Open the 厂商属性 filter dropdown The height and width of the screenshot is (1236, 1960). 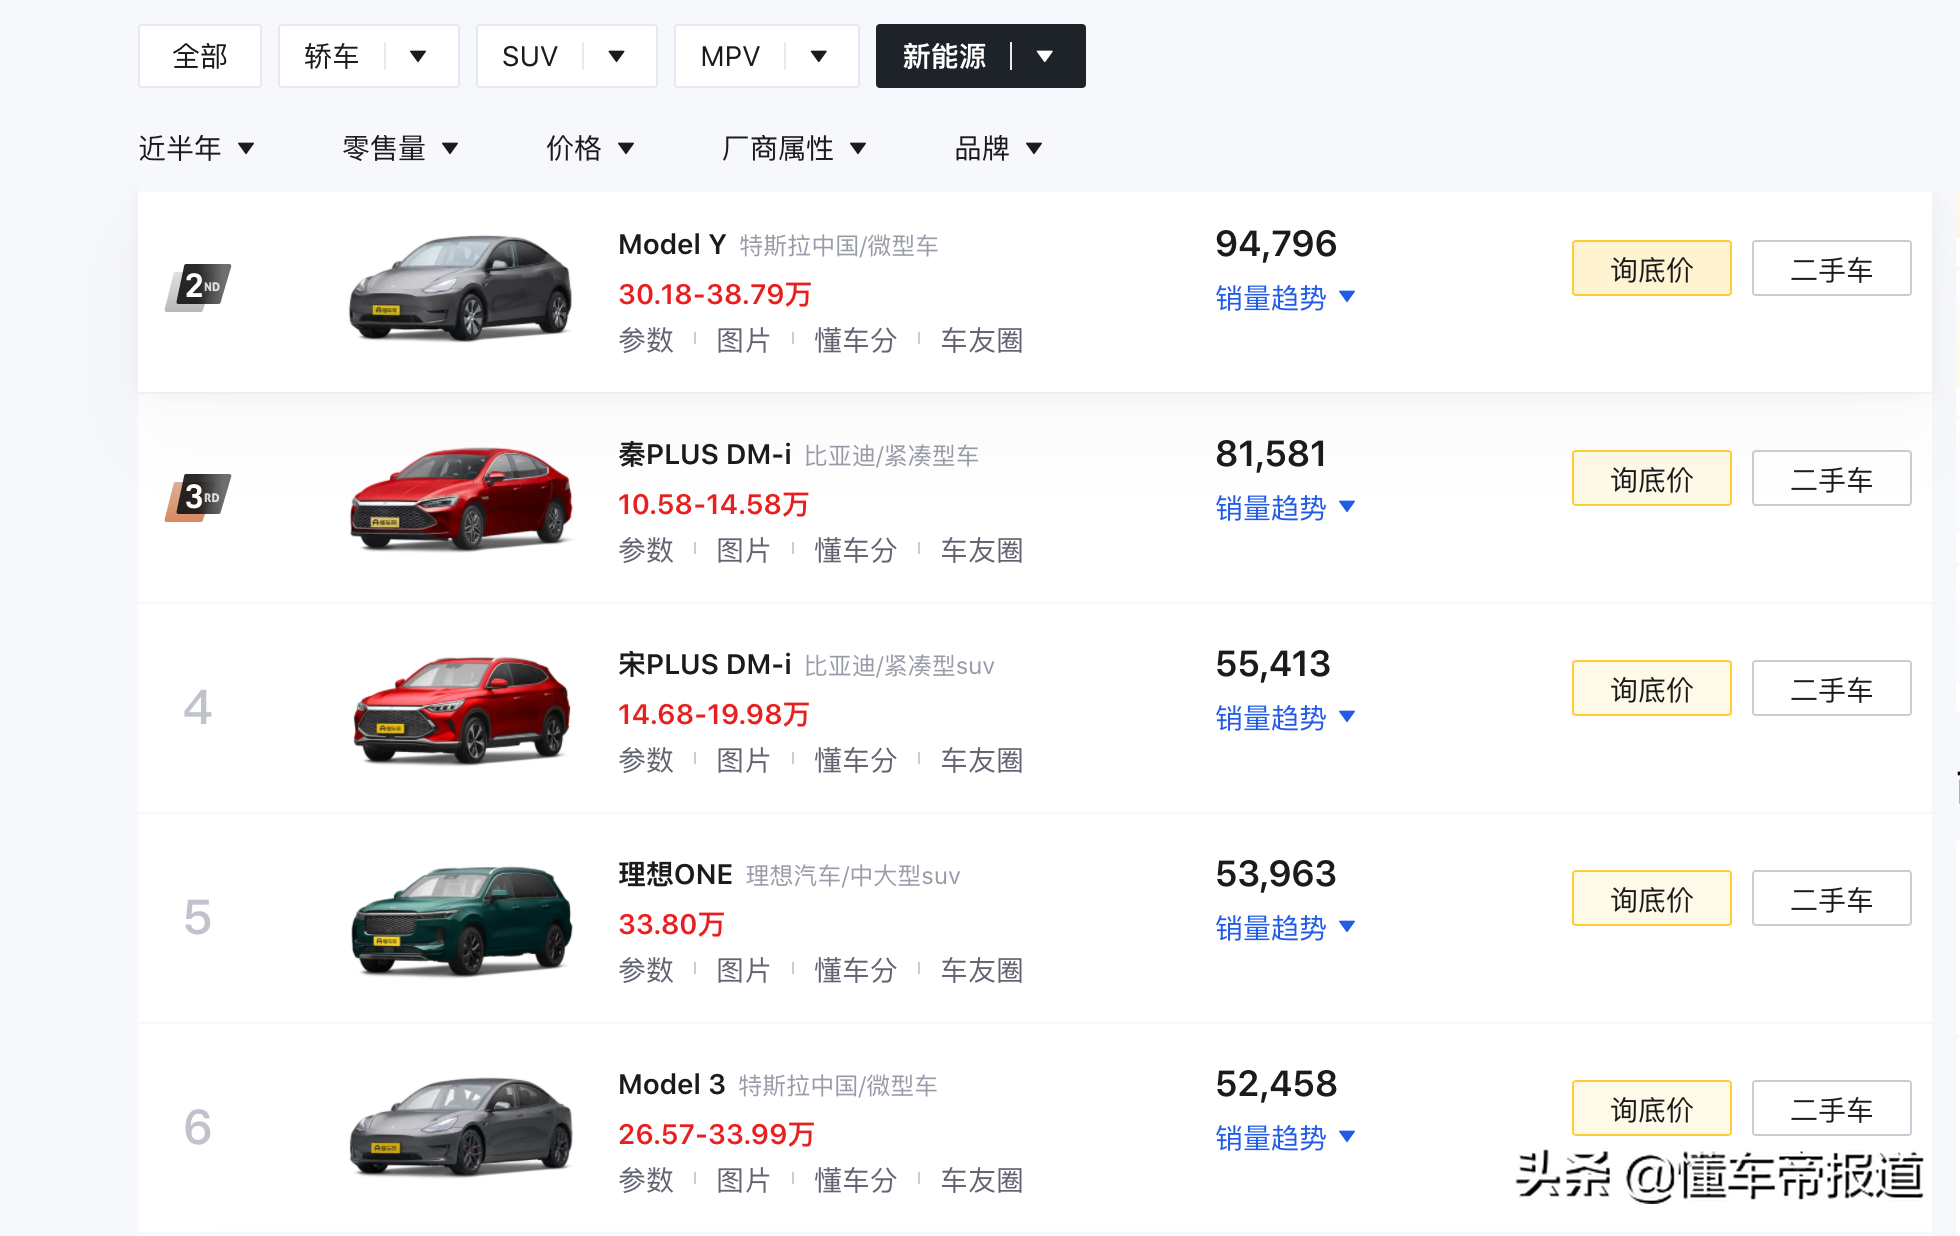coord(793,148)
